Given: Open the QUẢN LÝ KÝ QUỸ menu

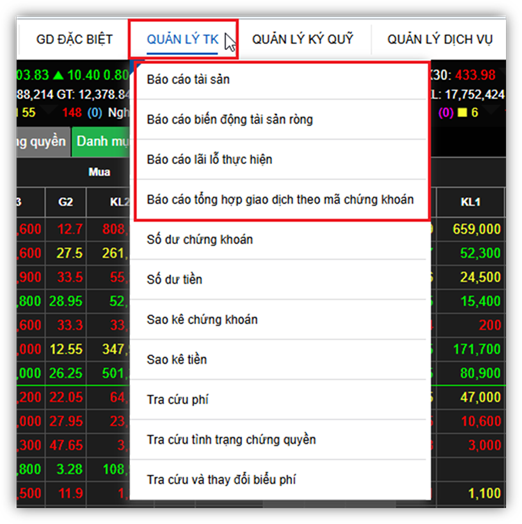Looking at the screenshot, I should pos(302,39).
